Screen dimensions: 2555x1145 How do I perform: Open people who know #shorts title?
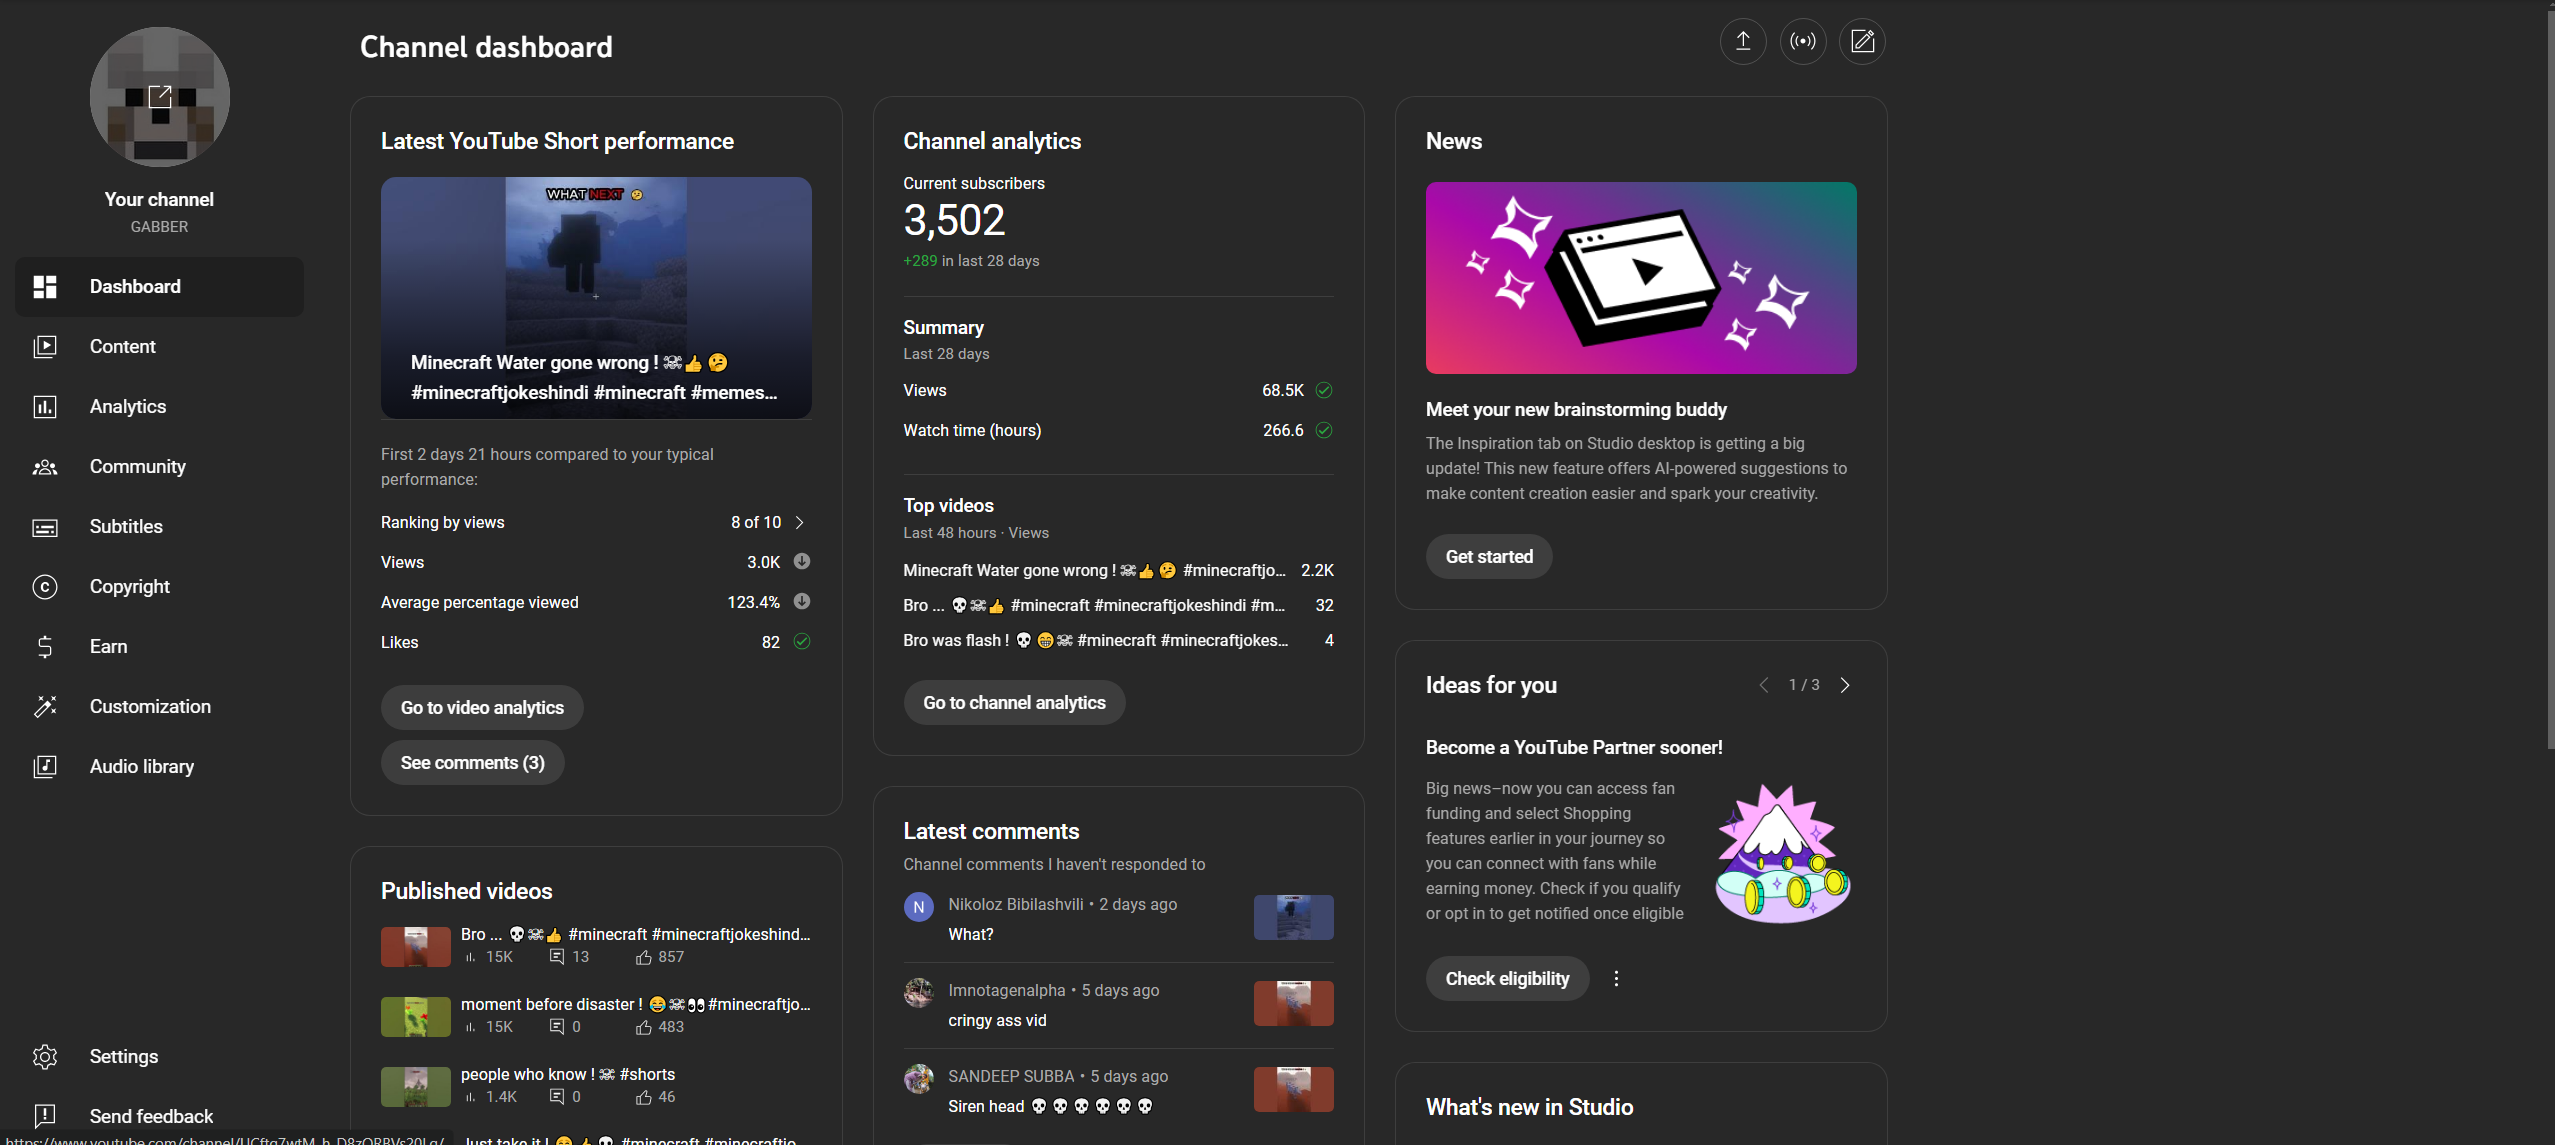(568, 1074)
